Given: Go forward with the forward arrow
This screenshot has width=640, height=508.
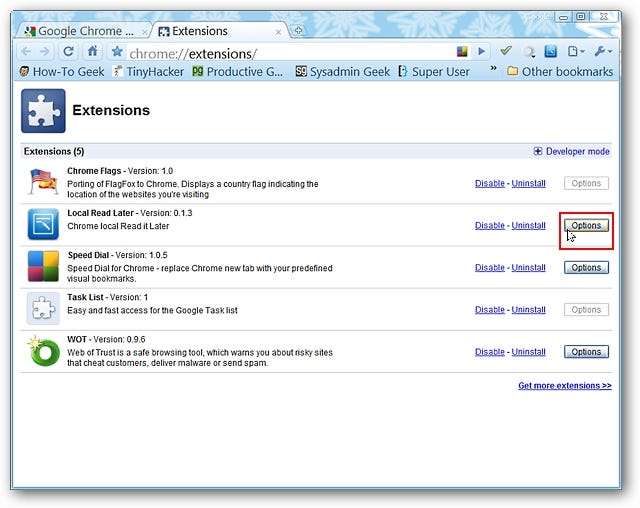Looking at the screenshot, I should tap(45, 51).
